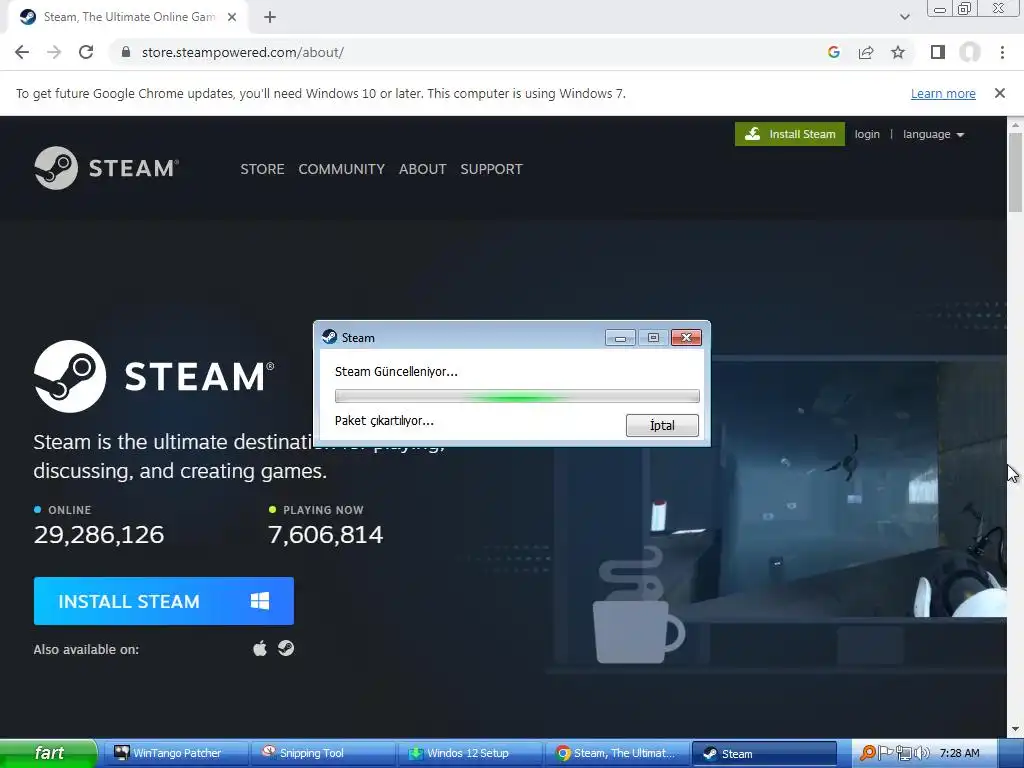Switch to Snipping Tool in taskbar
This screenshot has width=1024, height=768.
(x=323, y=753)
